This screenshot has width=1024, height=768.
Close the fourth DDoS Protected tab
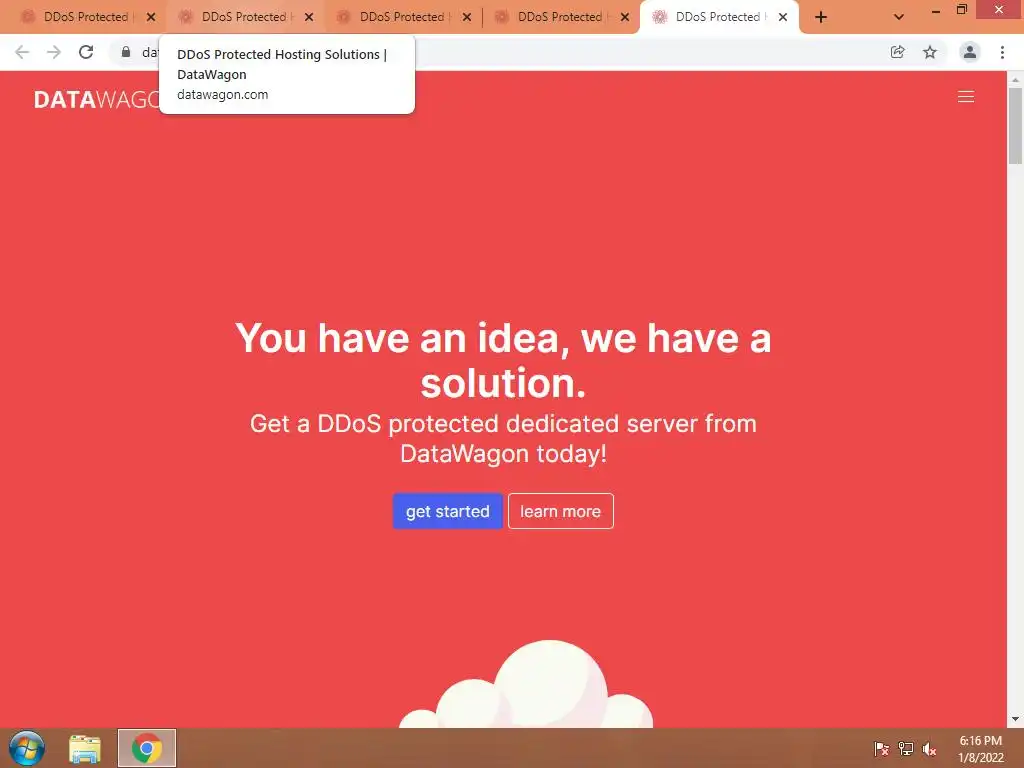point(625,17)
